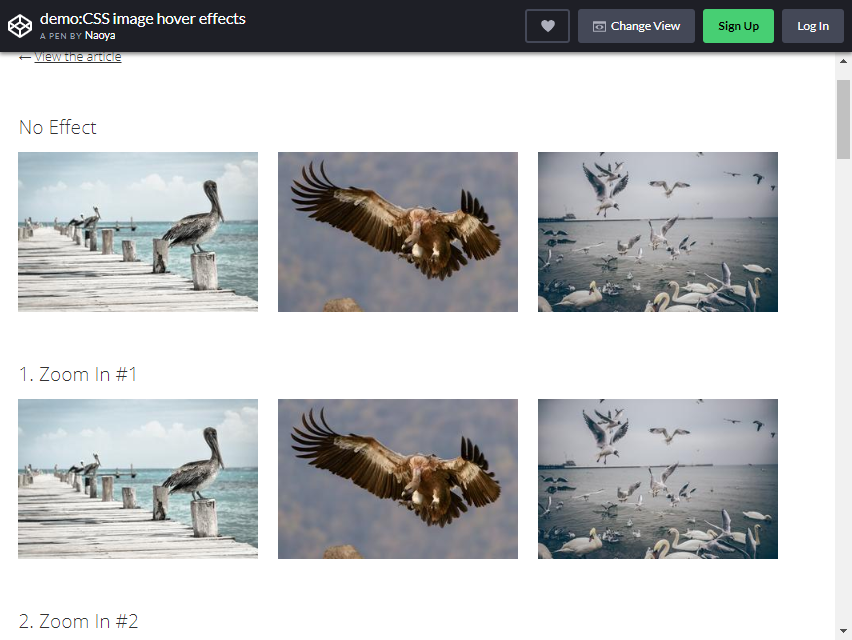Click the vulture image under Zoom In #1
852x640 pixels.
[x=398, y=479]
